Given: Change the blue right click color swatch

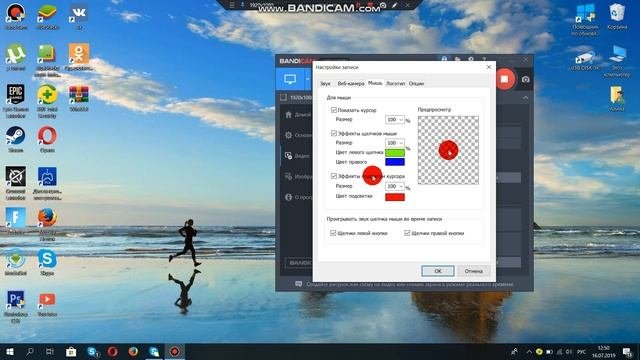Looking at the screenshot, I should pos(395,162).
